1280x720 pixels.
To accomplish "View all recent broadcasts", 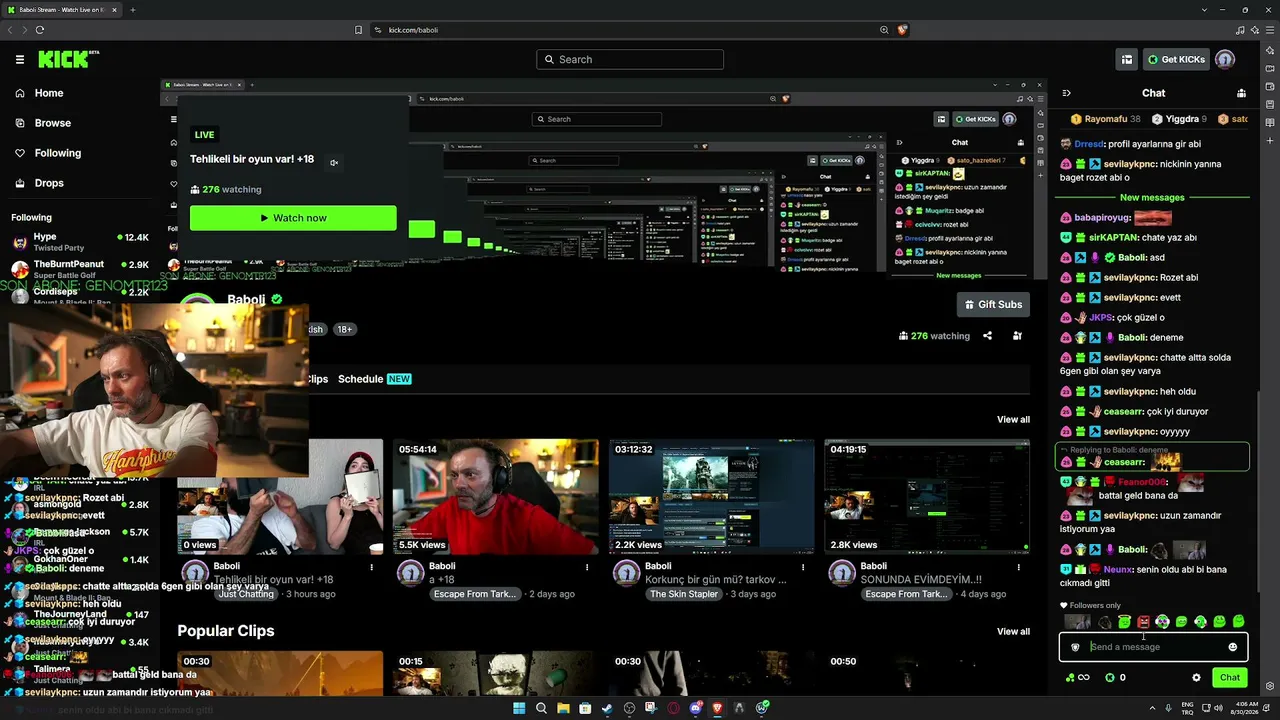I will click(1013, 419).
